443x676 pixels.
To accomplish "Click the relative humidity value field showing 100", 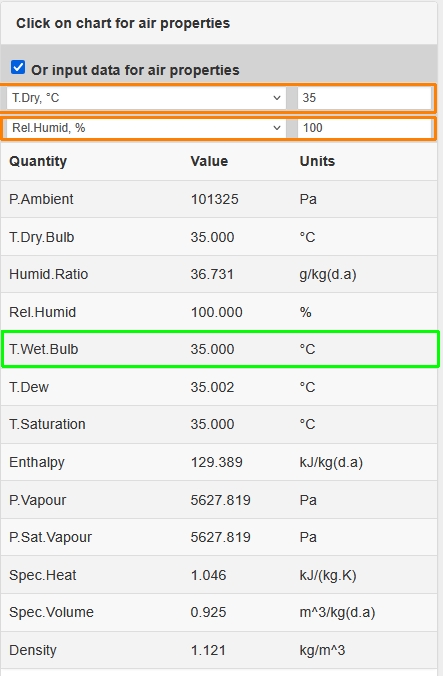I will 365,128.
